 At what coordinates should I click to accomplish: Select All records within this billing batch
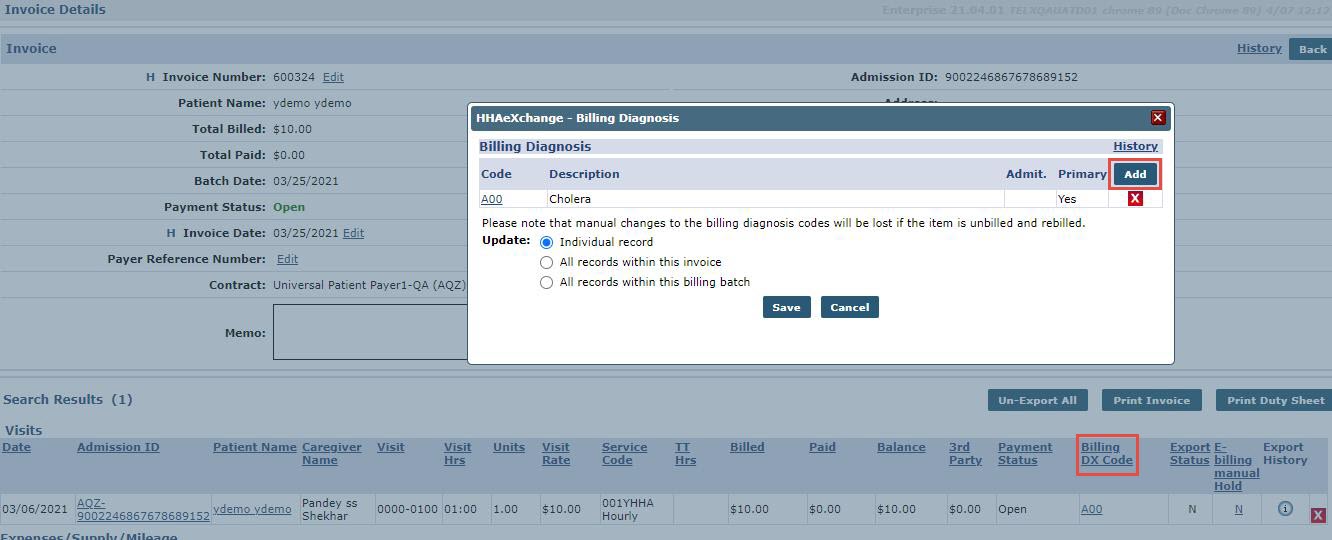pyautogui.click(x=546, y=282)
